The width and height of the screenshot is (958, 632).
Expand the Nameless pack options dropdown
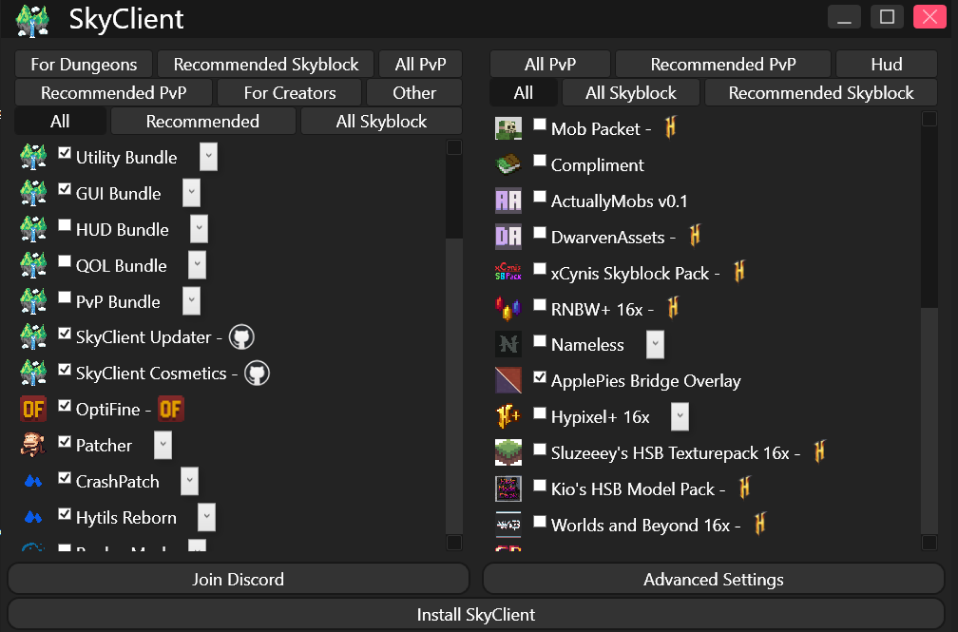click(657, 344)
